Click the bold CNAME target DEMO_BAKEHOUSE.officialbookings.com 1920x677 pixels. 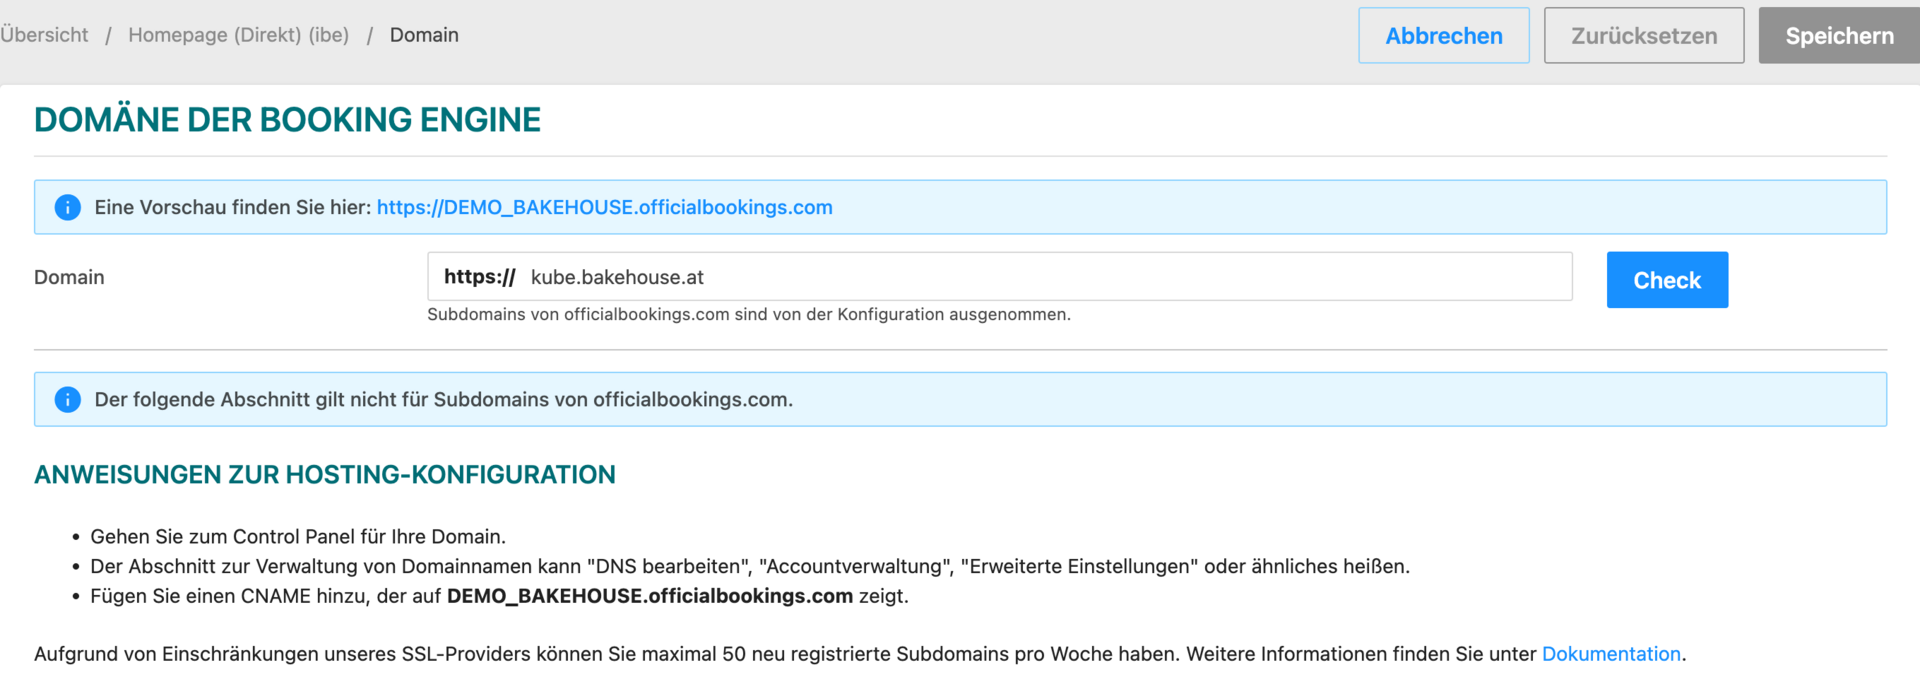pyautogui.click(x=649, y=596)
